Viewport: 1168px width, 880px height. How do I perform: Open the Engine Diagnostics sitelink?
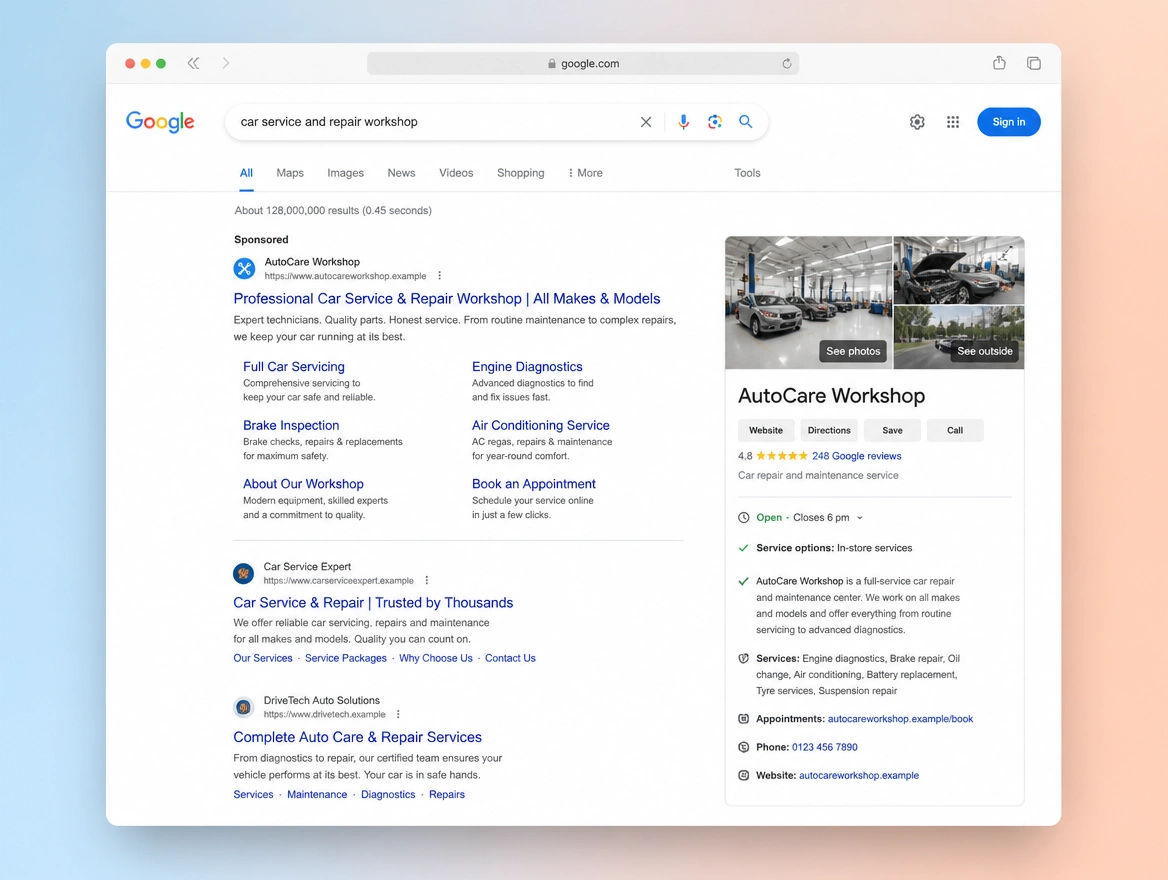(527, 367)
